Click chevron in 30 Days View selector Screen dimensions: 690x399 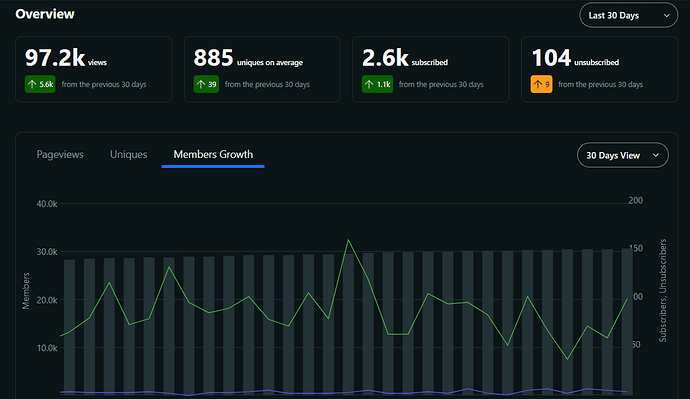(656, 155)
